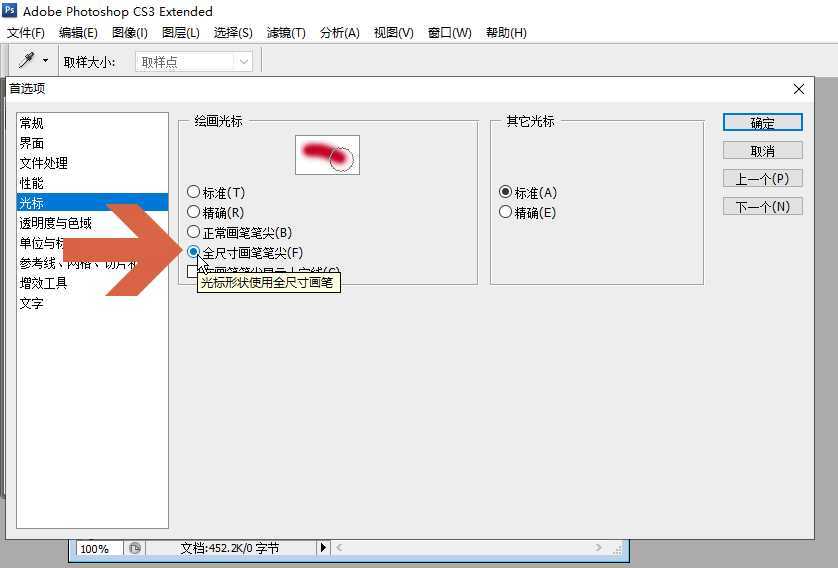Open the 滤镜(T) menu
838x568 pixels.
coord(286,33)
